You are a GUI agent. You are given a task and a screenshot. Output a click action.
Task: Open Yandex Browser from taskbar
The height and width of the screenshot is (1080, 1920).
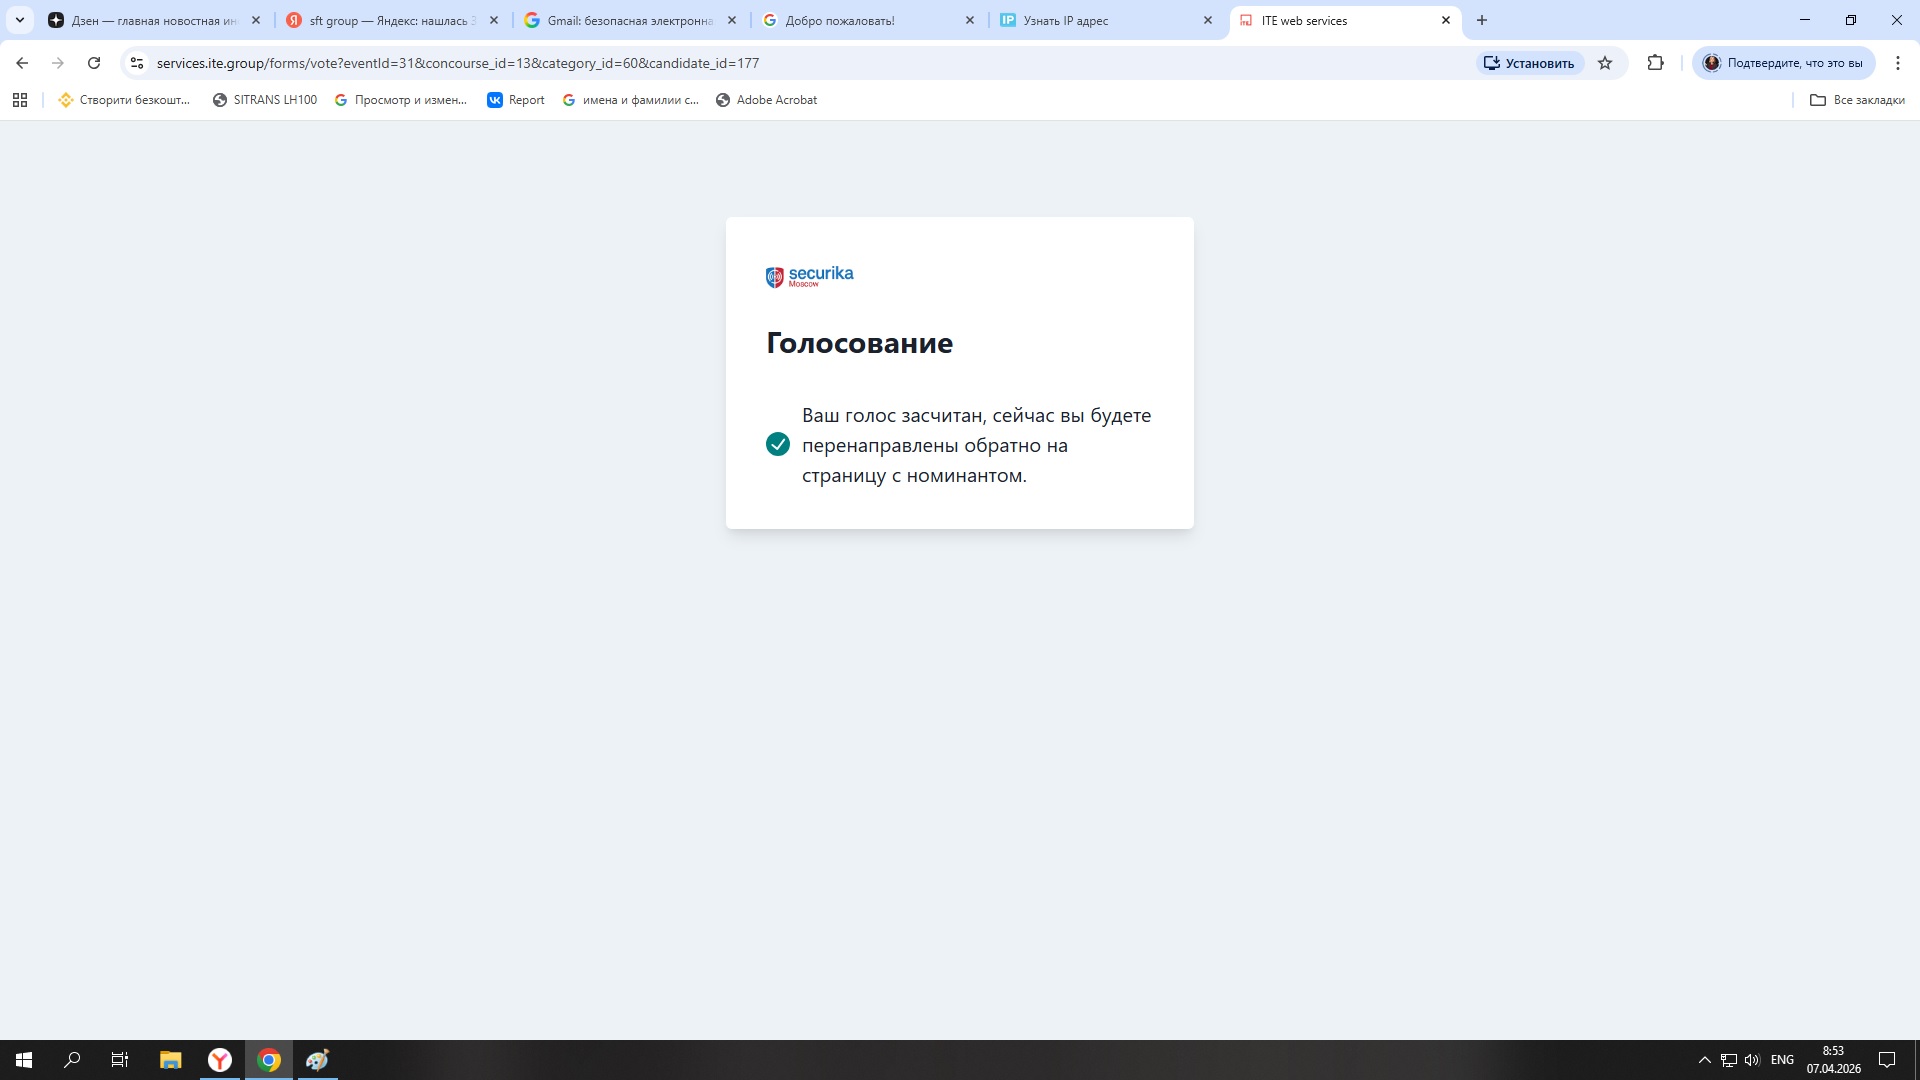coord(220,1060)
